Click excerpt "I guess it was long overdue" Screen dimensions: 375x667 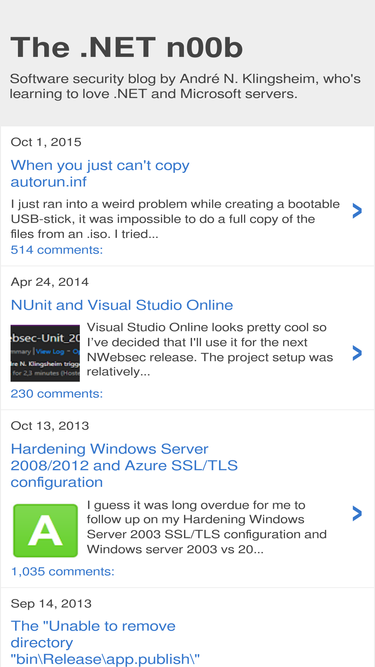click(x=207, y=527)
